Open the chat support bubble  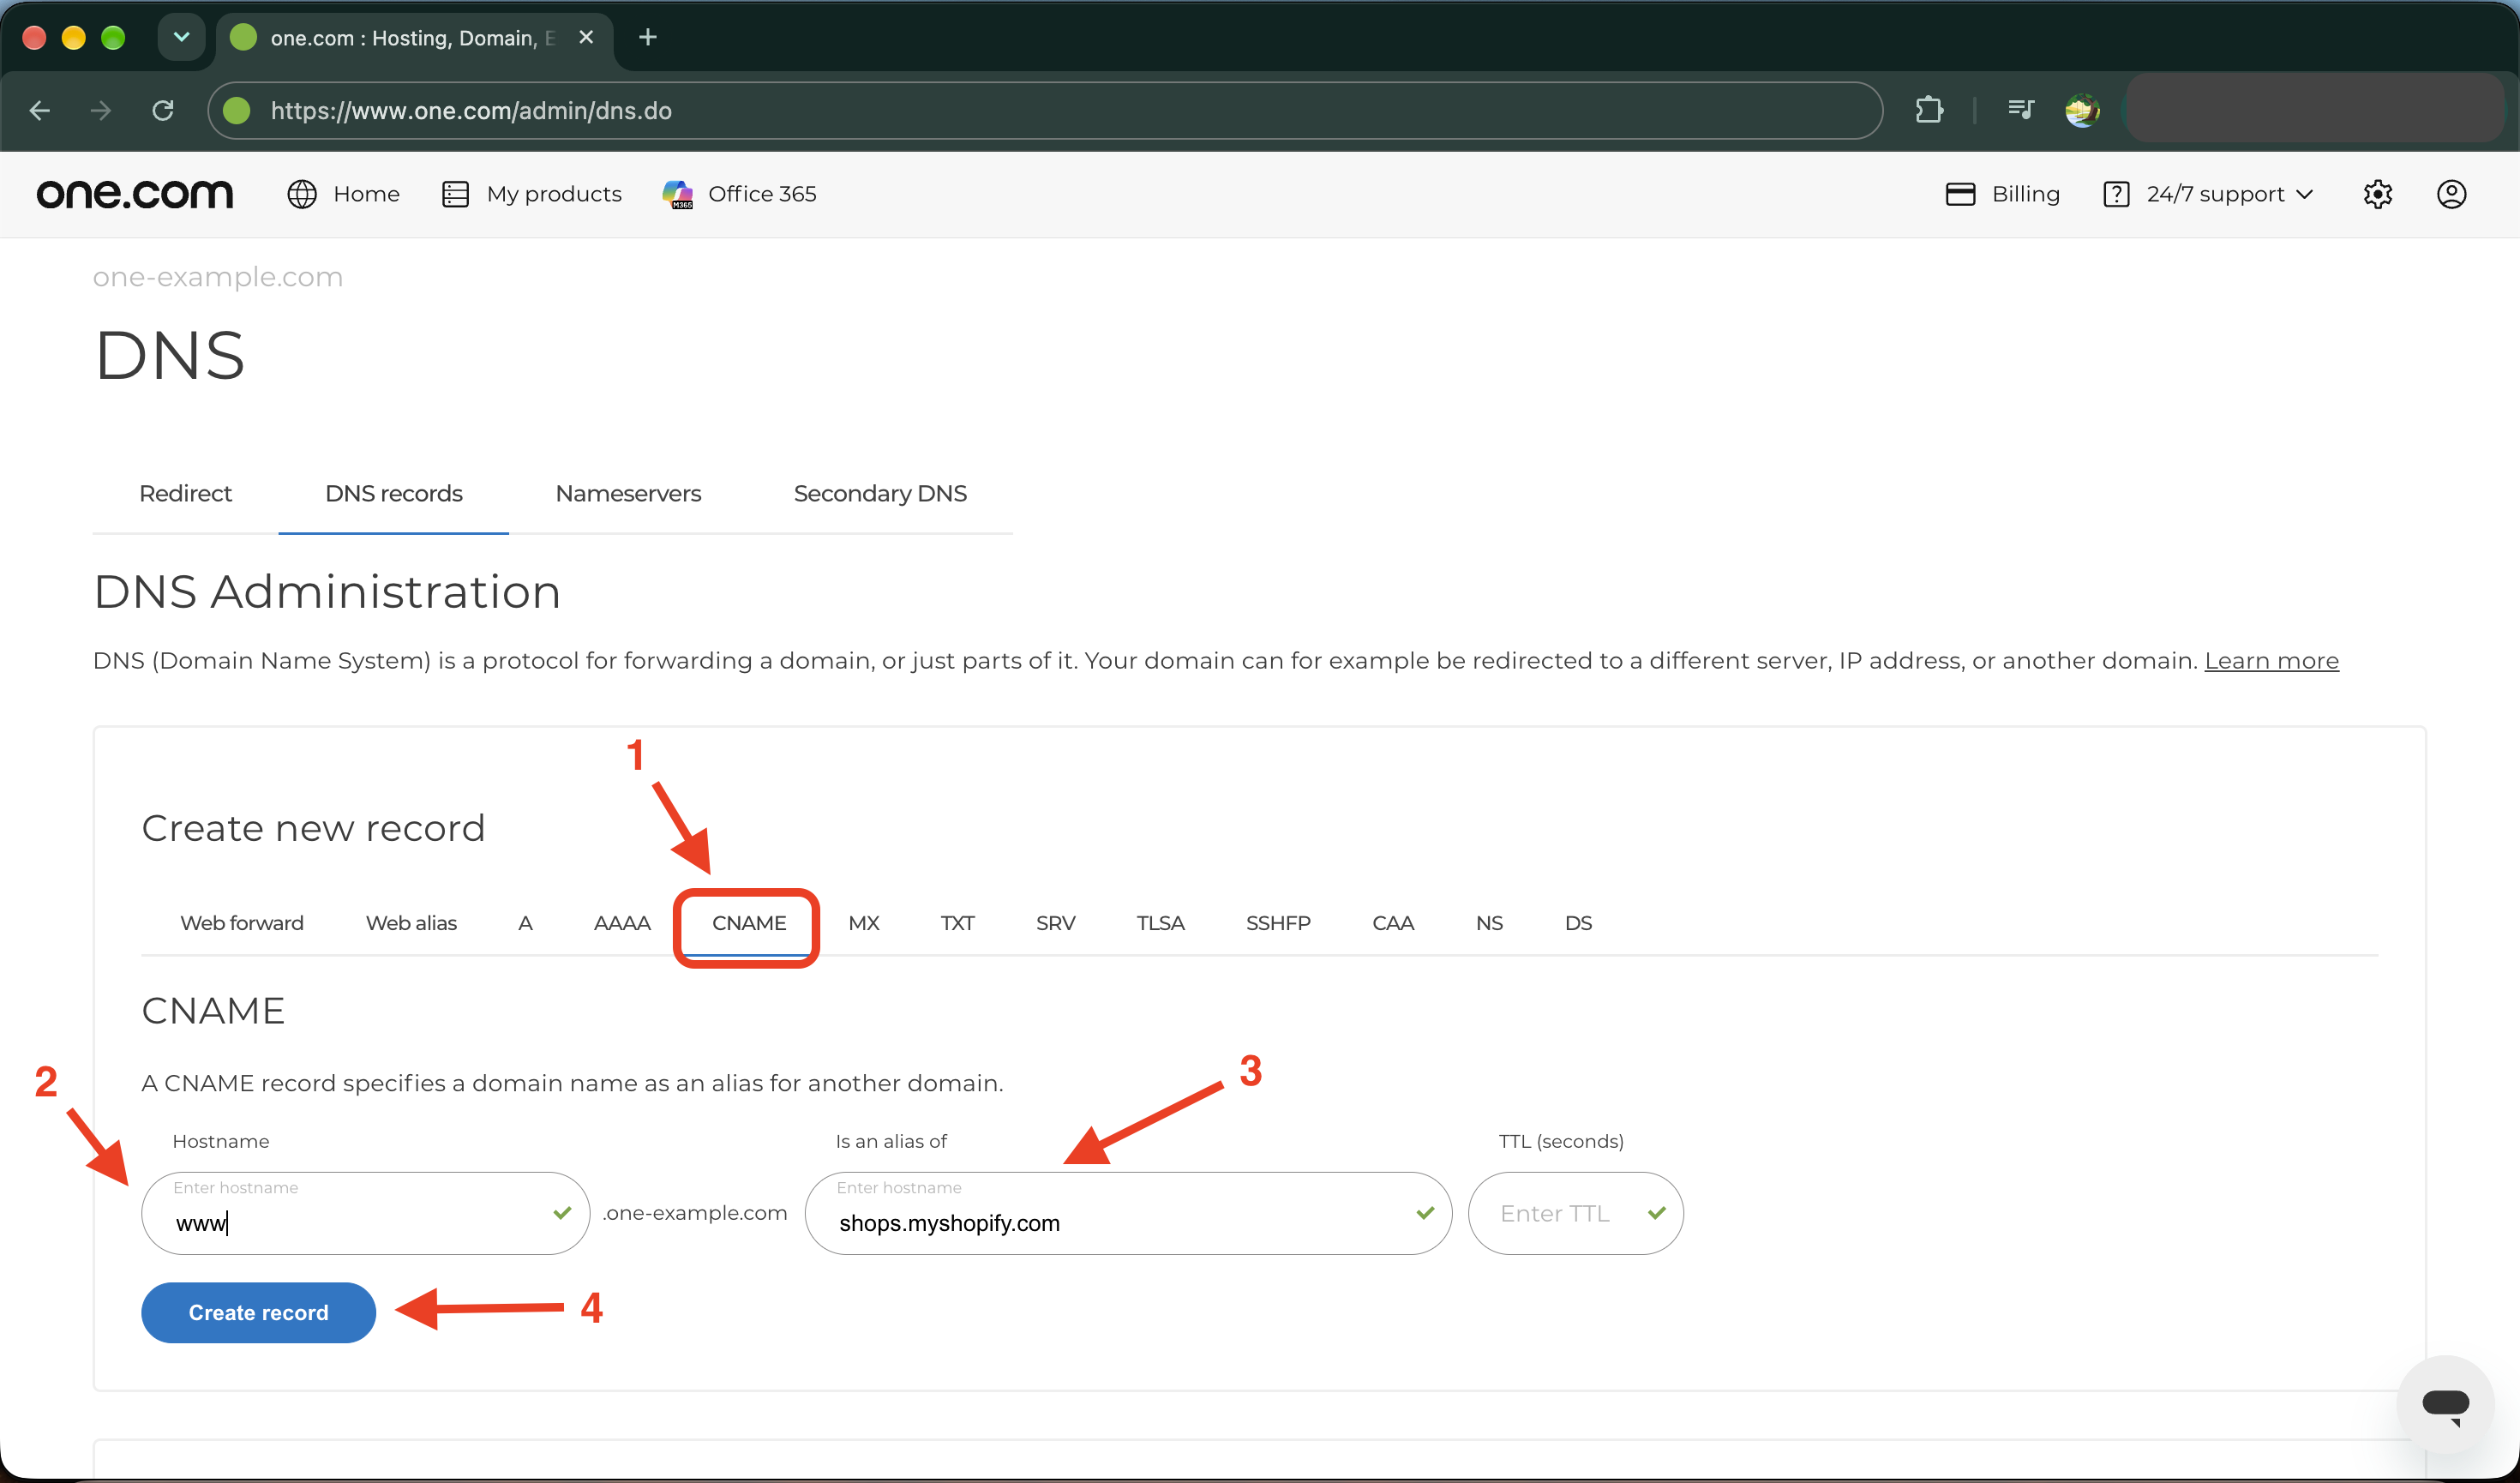click(2446, 1404)
